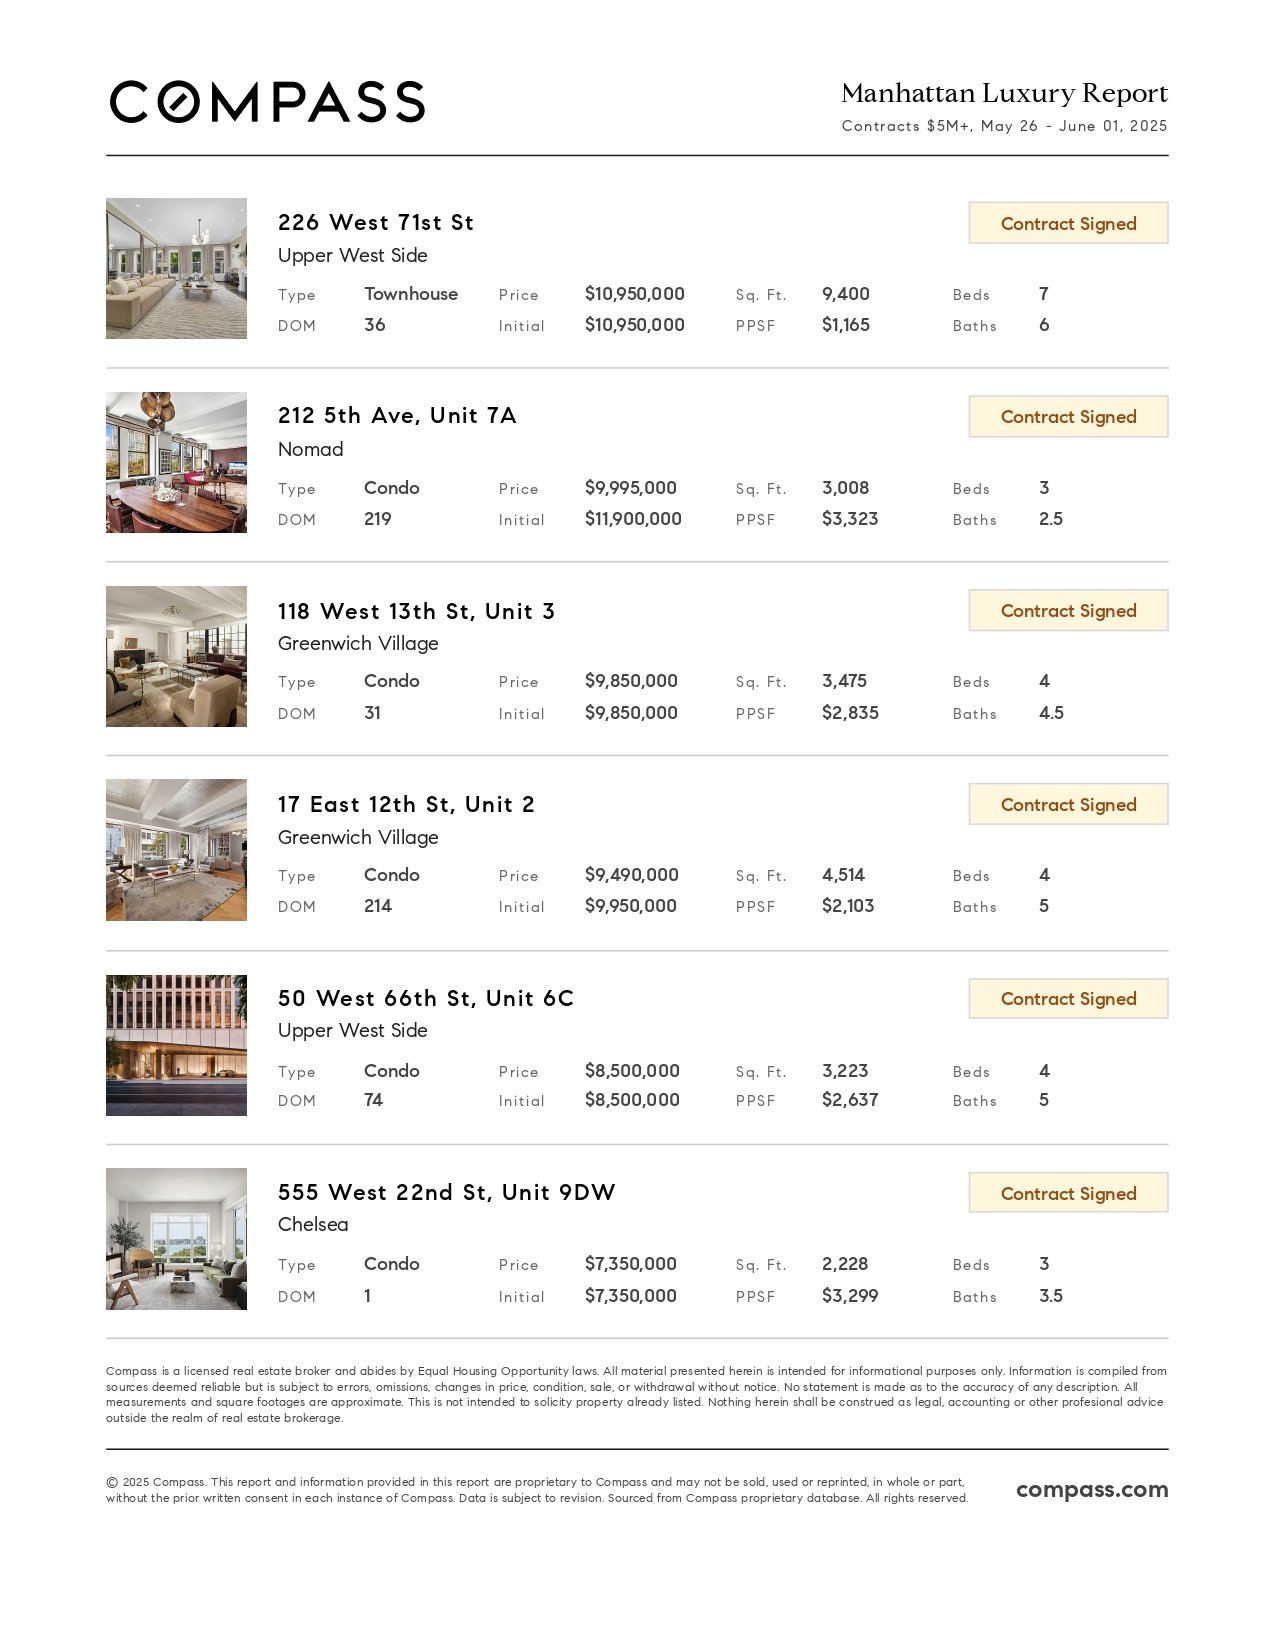Viewport: 1275px width, 1650px height.
Task: Click the $10,950,000 price of 226 West 71st
Action: 635,294
